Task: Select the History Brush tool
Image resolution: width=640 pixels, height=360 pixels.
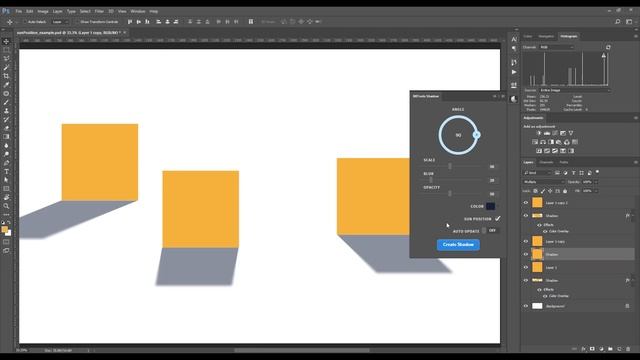Action: [6, 120]
